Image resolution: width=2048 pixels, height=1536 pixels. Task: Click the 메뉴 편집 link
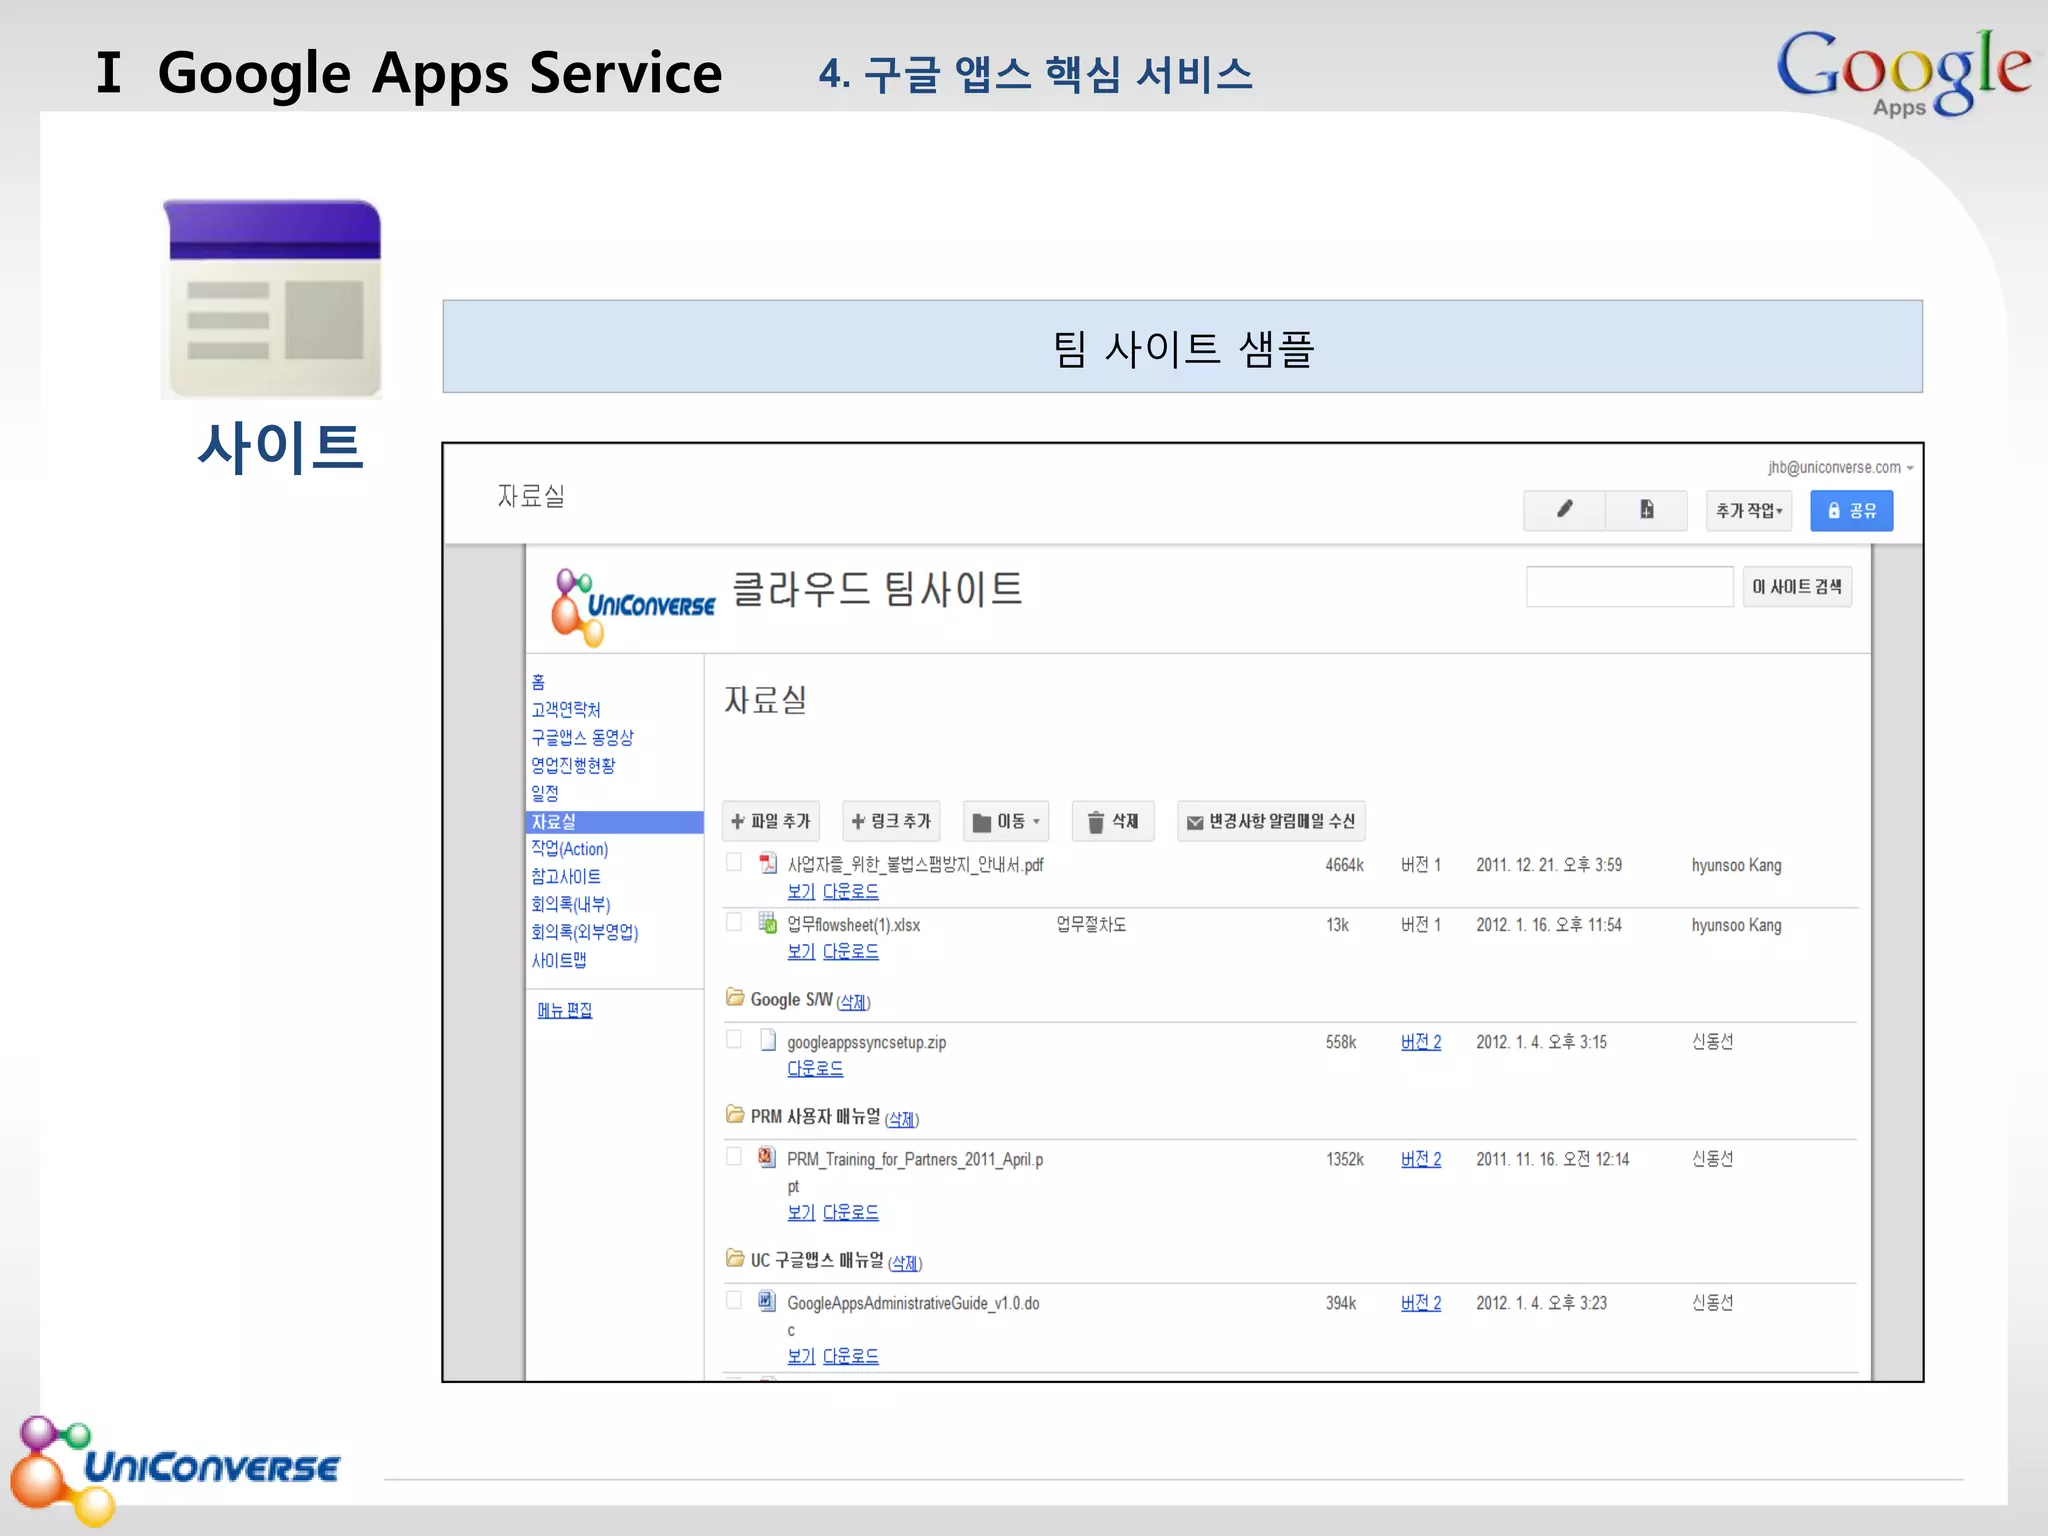(x=565, y=1010)
